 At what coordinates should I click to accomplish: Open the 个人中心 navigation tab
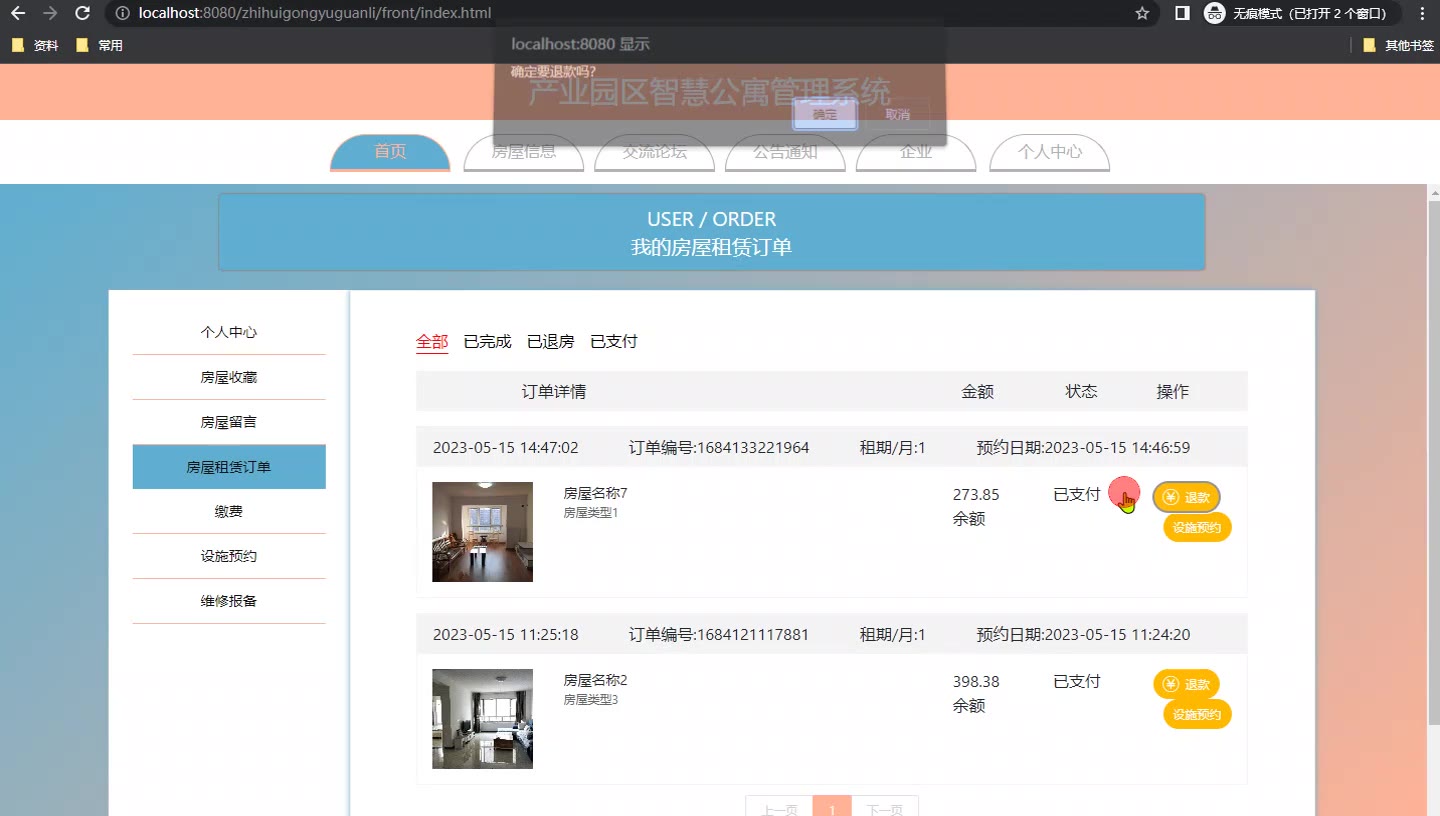(1050, 152)
